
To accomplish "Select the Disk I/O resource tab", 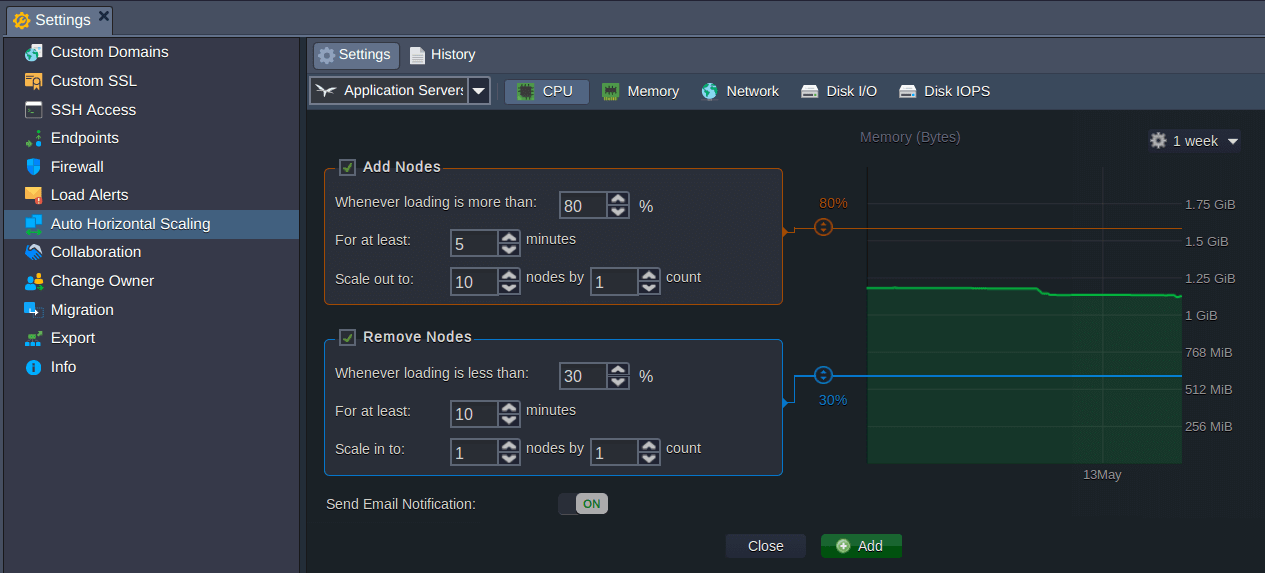I will click(x=839, y=91).
